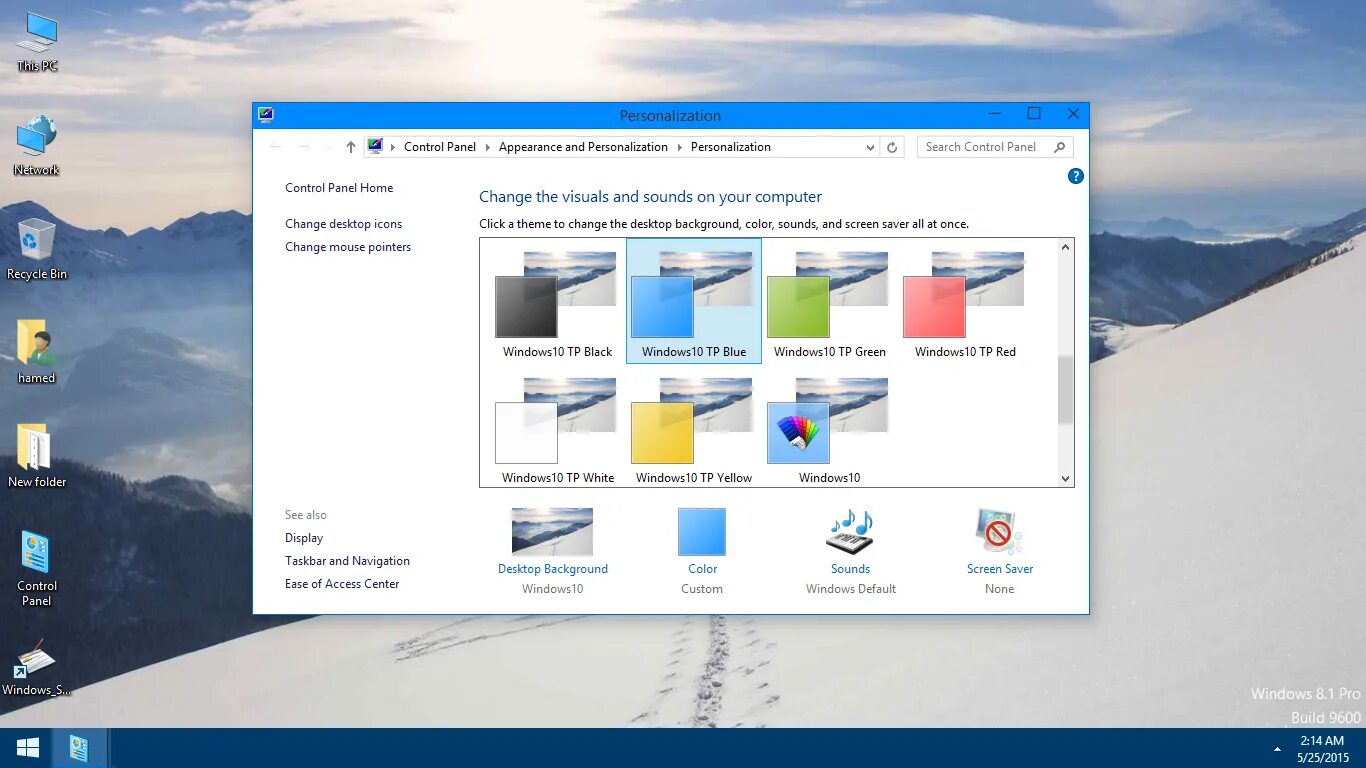Click the 'Custom' color label
The height and width of the screenshot is (768, 1366).
(702, 589)
